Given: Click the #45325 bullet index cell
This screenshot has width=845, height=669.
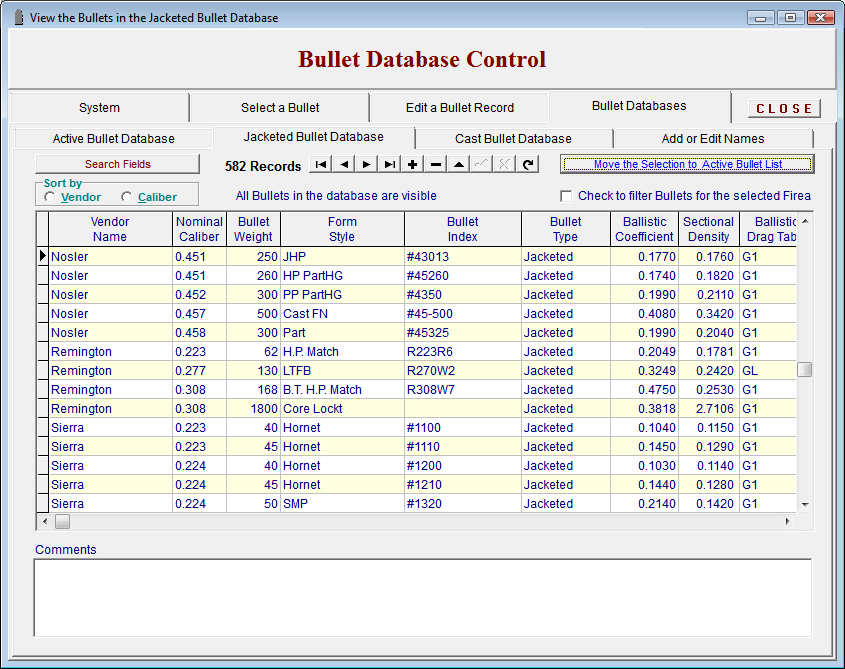Looking at the screenshot, I should click(462, 333).
